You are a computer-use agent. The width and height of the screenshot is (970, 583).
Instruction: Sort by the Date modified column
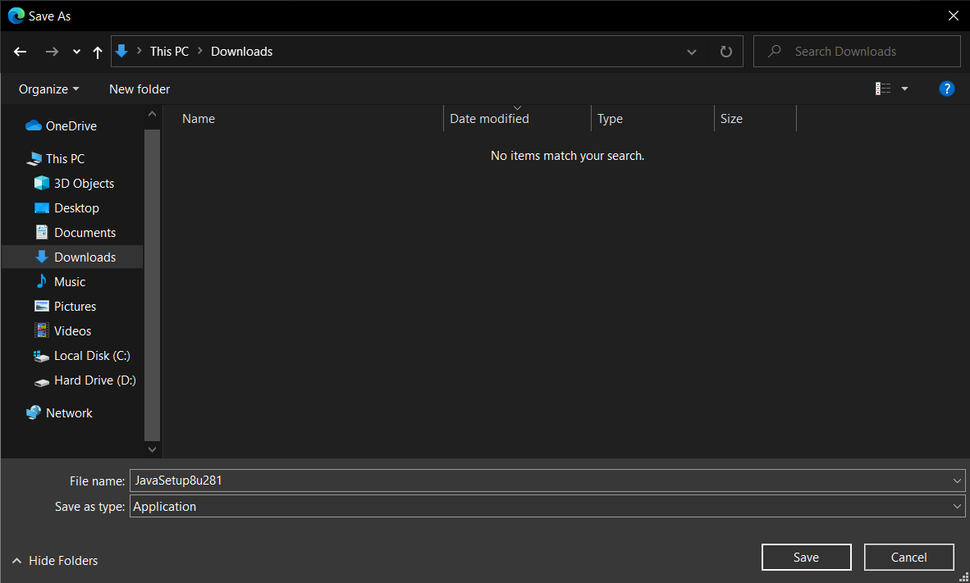tap(489, 119)
